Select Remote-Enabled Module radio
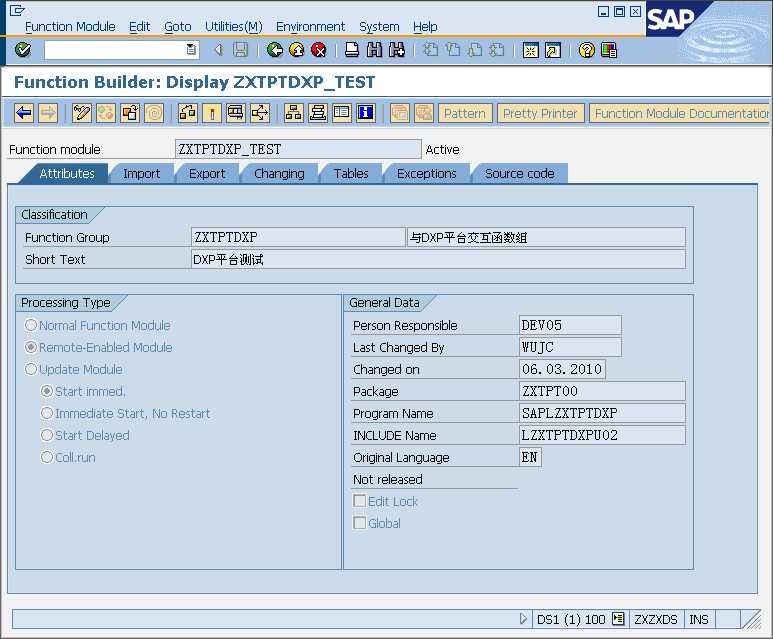 pos(31,347)
